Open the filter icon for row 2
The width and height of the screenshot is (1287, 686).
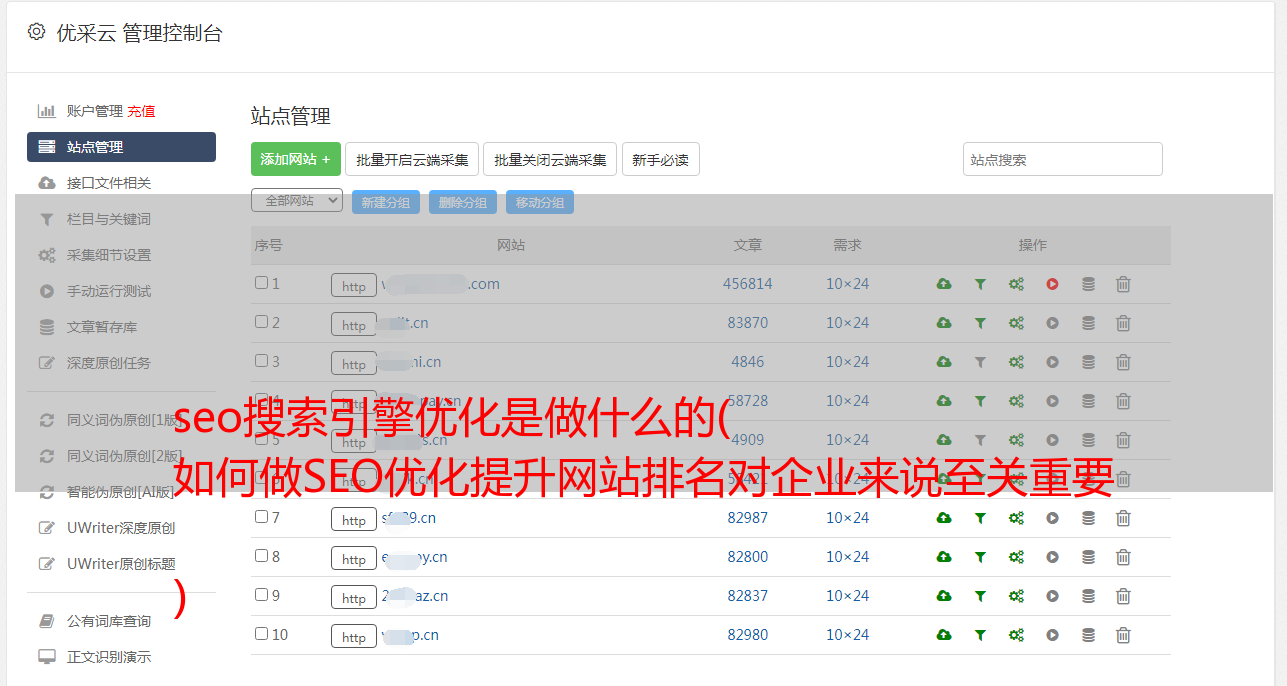(980, 323)
